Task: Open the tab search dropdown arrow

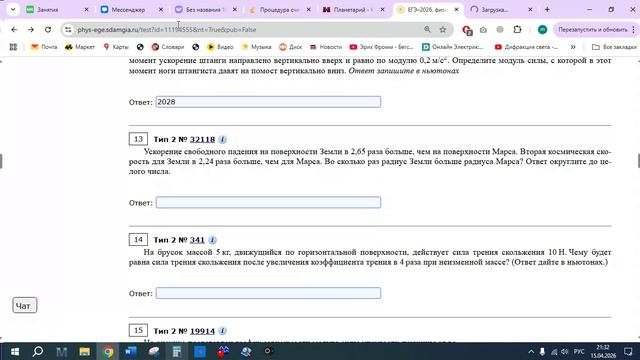Action: 13,9
